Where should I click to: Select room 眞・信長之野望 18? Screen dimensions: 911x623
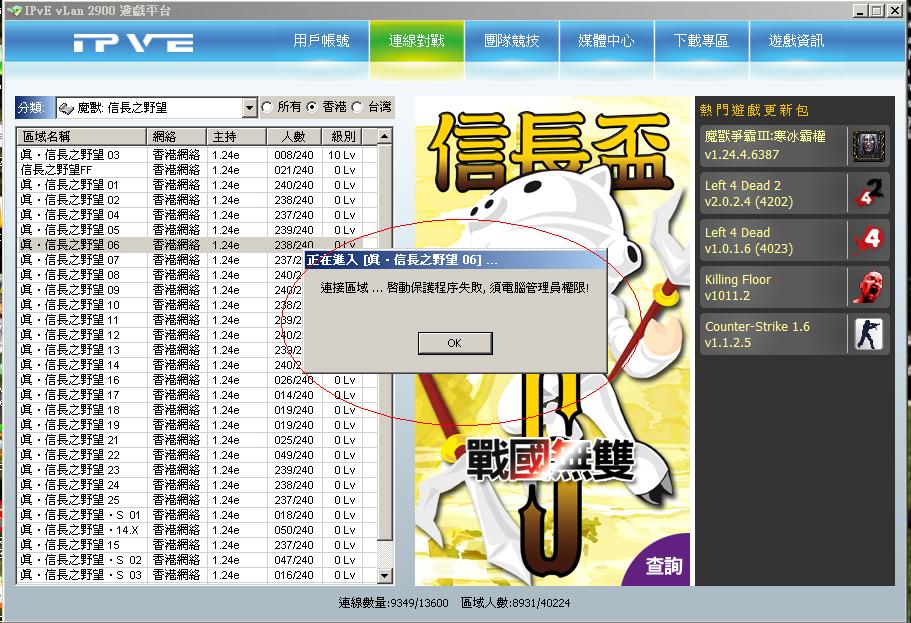coord(198,410)
